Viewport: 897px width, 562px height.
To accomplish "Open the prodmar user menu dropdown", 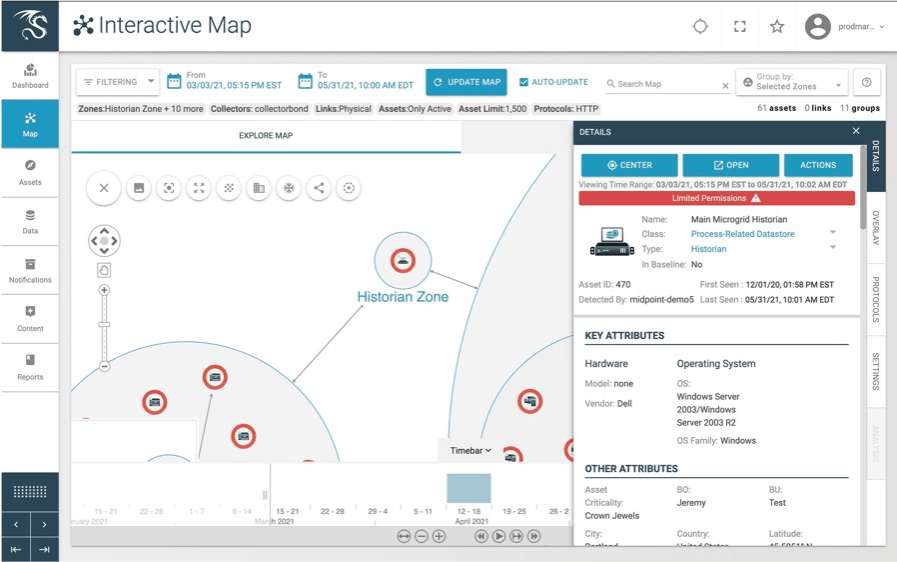I will (862, 26).
